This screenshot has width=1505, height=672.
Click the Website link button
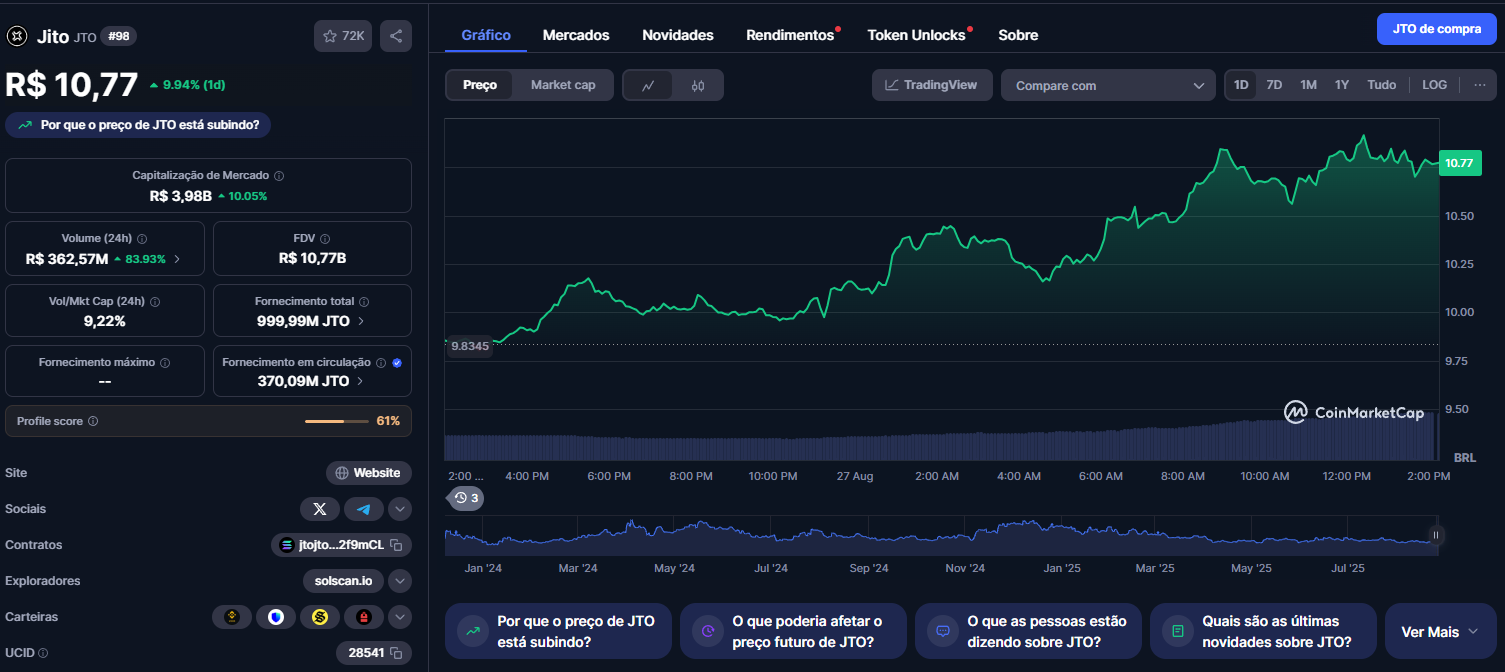(x=369, y=473)
